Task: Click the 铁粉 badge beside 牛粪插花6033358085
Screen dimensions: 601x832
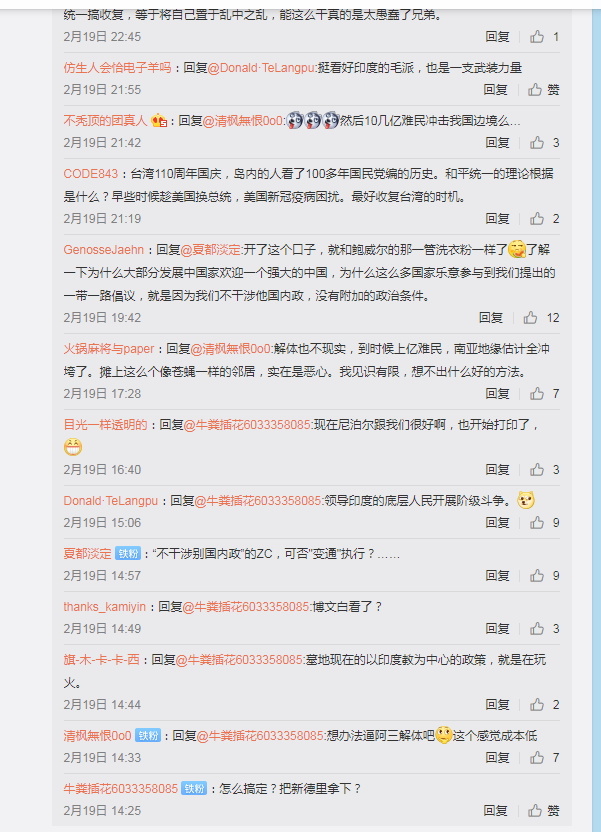Action: 194,788
